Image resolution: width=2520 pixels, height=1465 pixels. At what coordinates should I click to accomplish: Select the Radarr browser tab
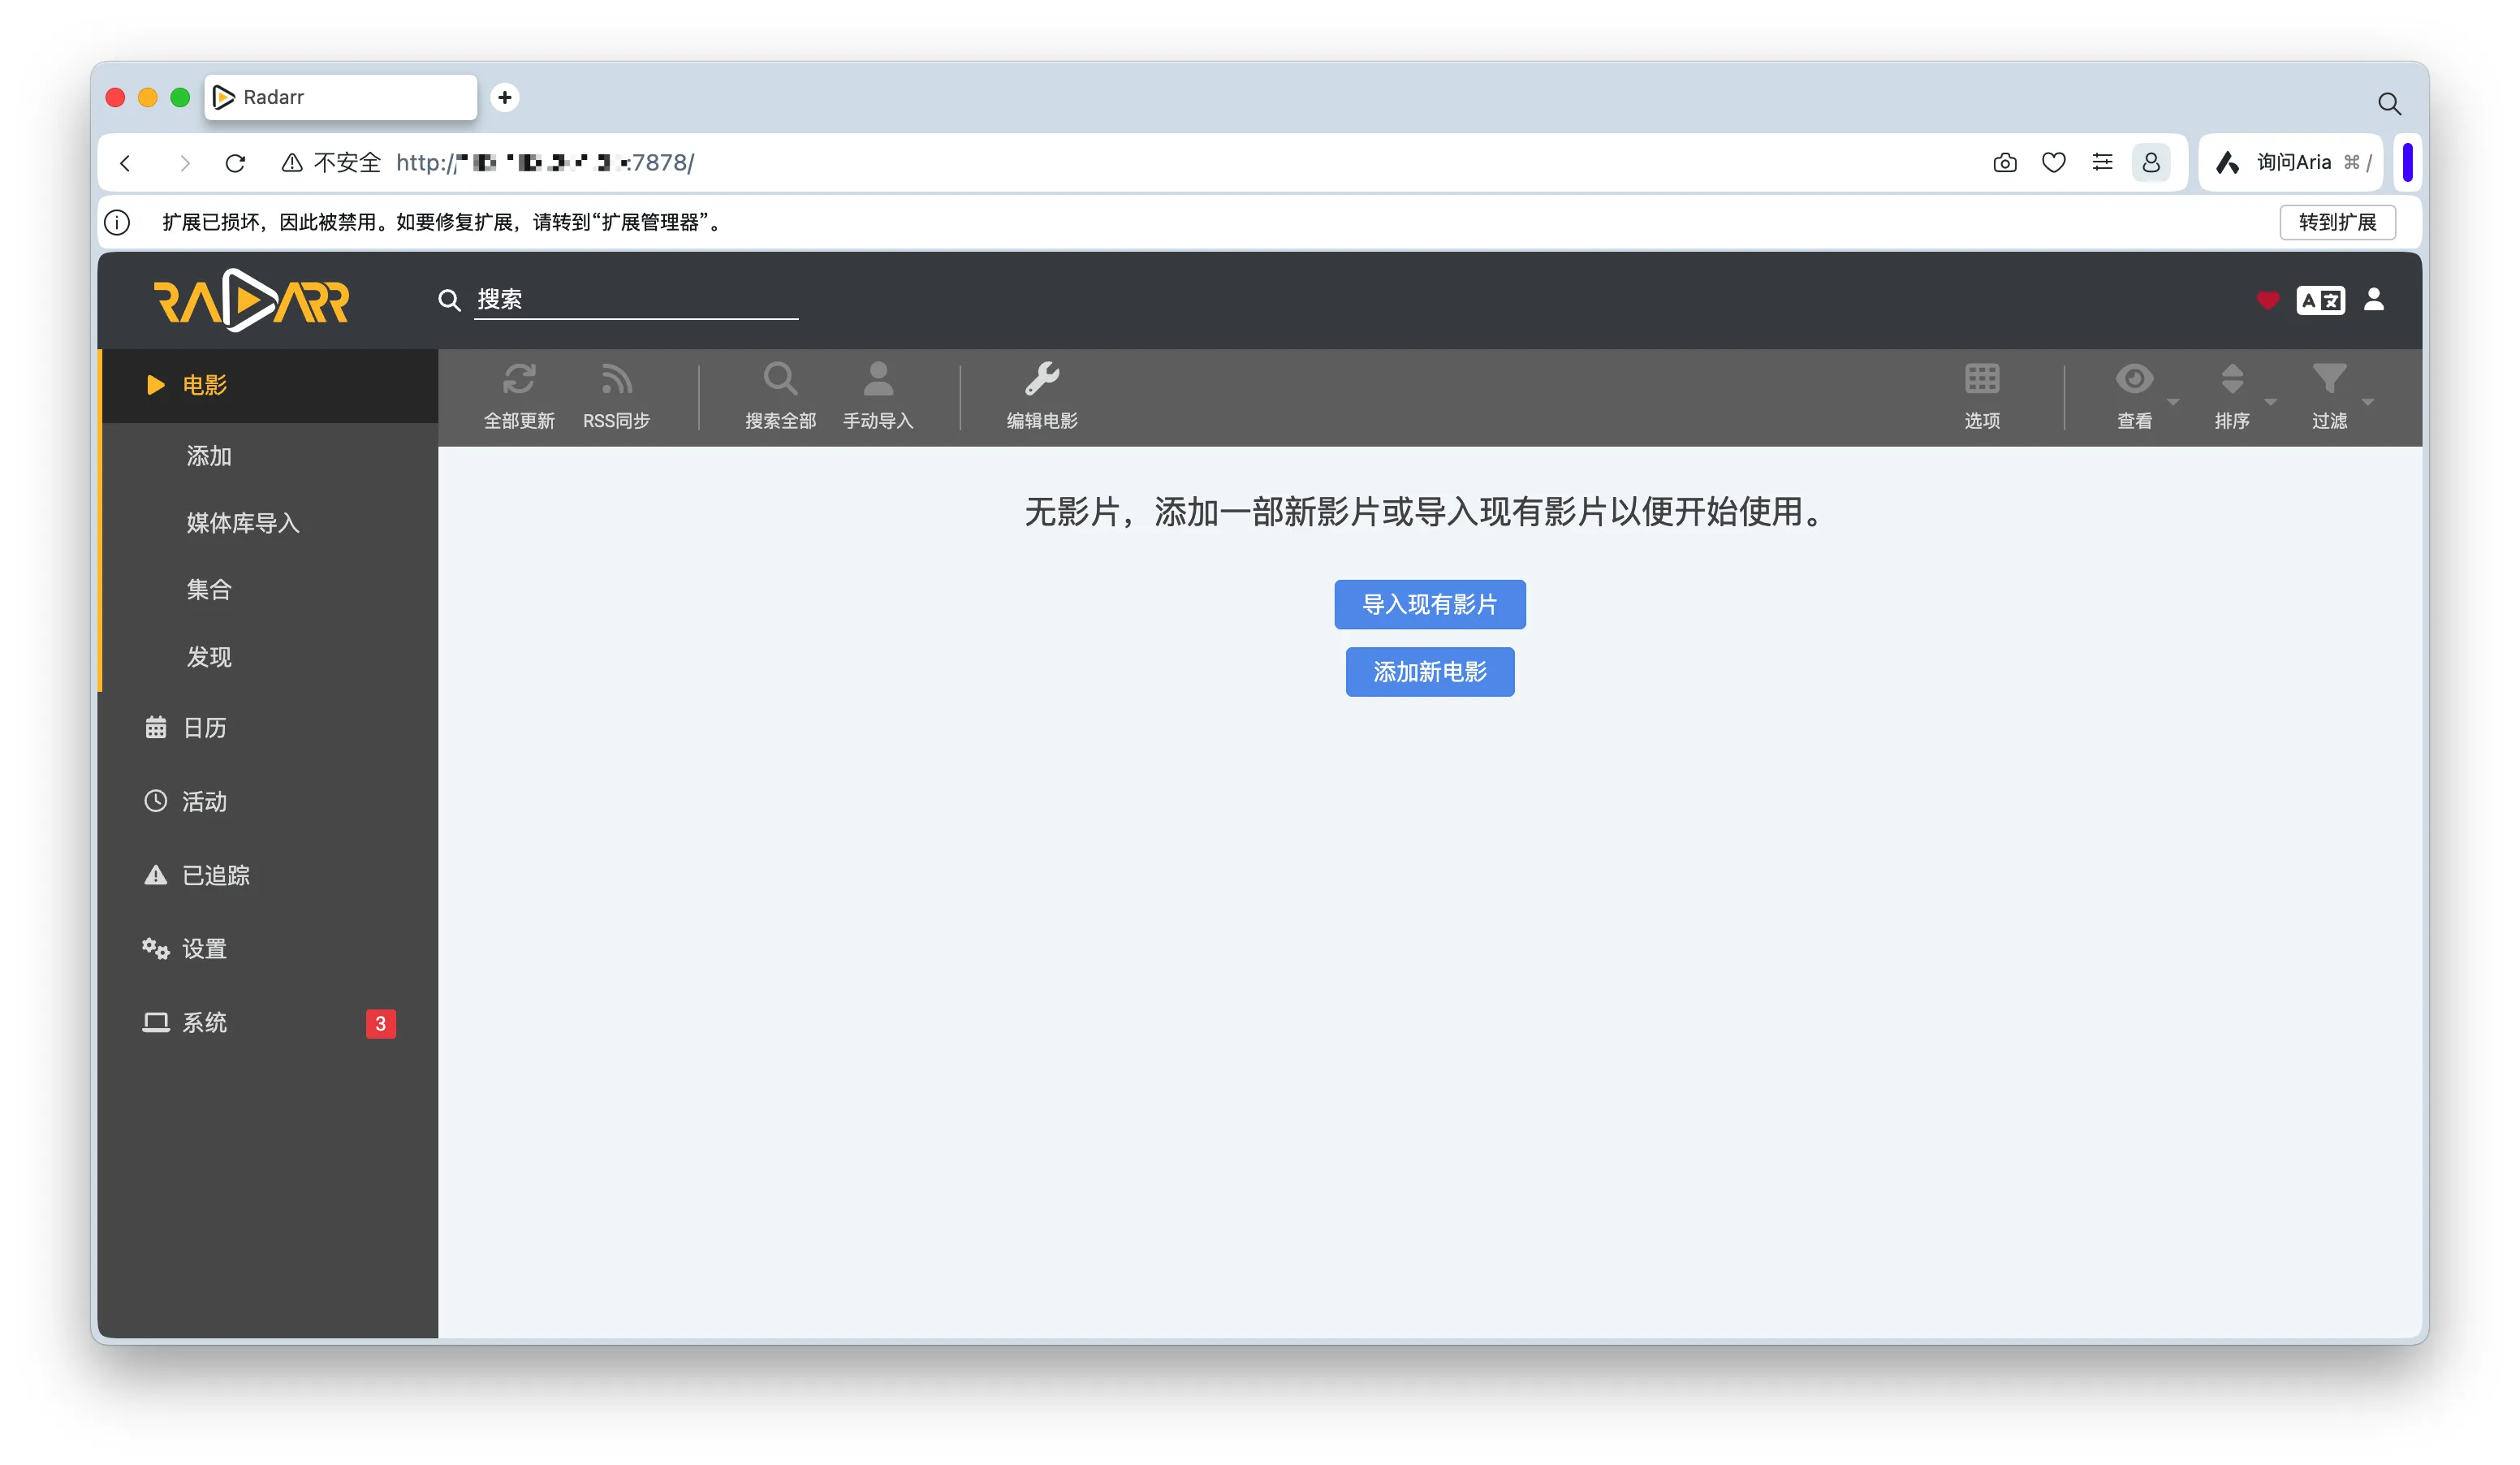click(x=340, y=97)
